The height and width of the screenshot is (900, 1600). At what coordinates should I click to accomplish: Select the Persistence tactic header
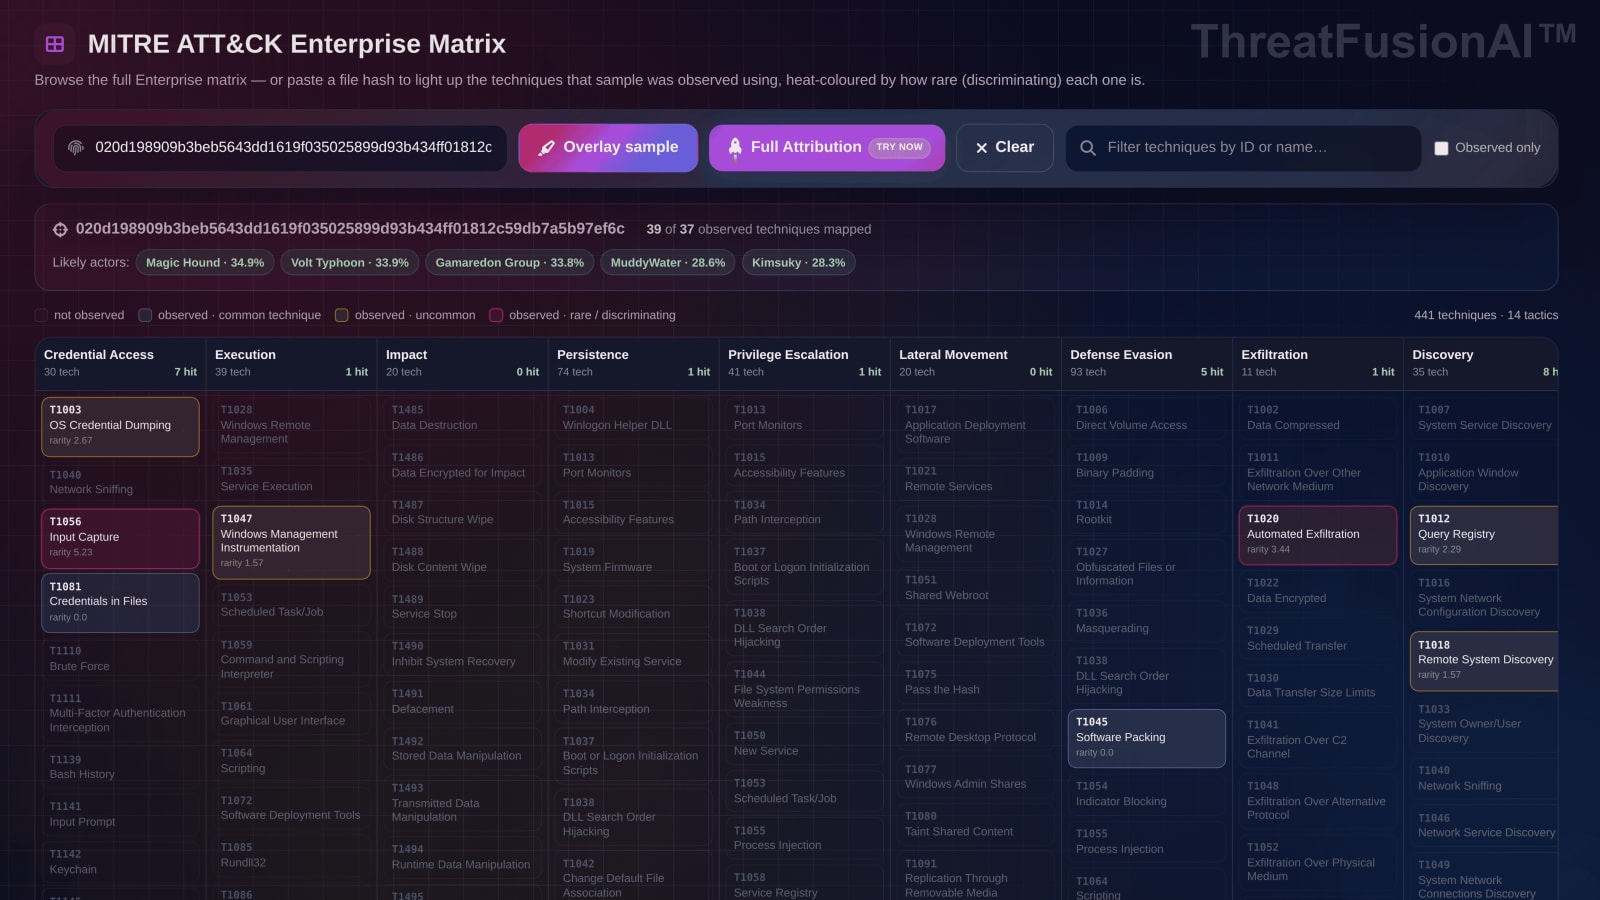pos(633,363)
